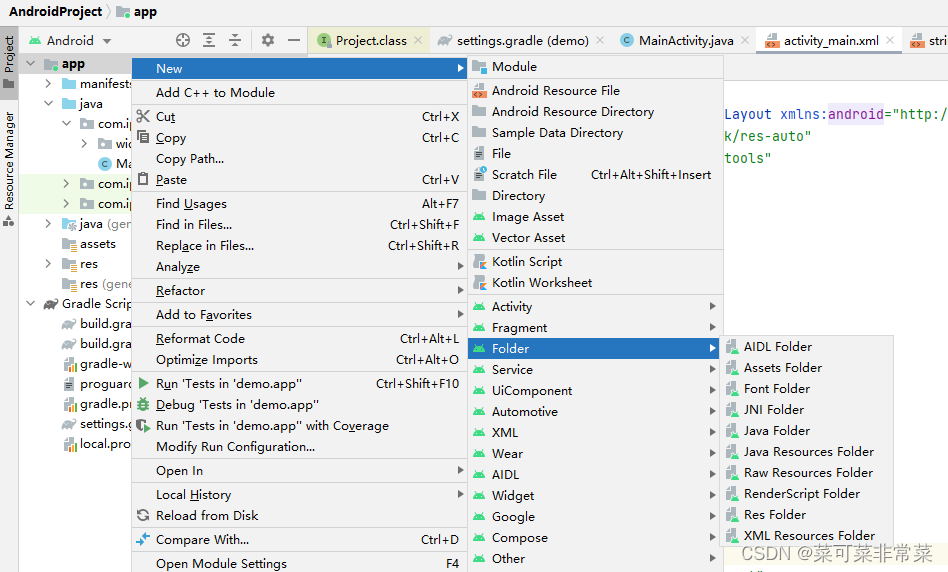The height and width of the screenshot is (572, 948).
Task: Close the MainActivity.java tab
Action: (x=745, y=41)
